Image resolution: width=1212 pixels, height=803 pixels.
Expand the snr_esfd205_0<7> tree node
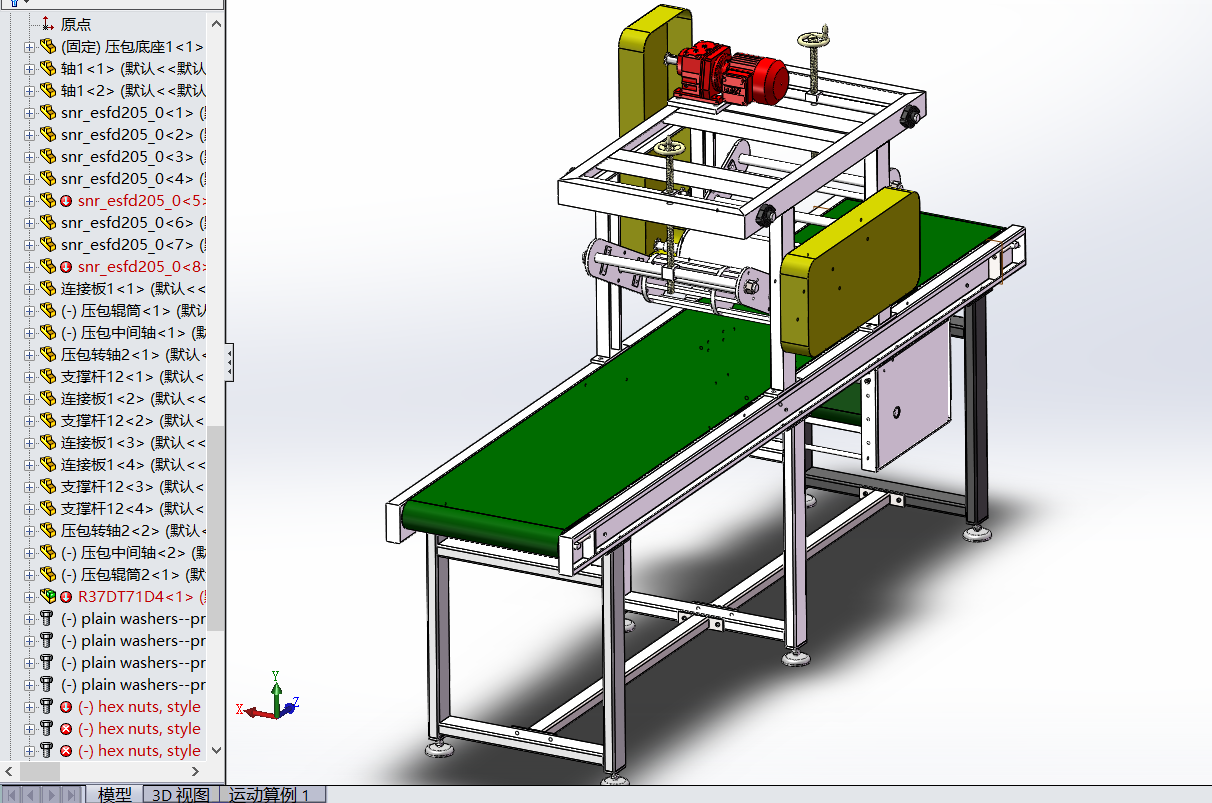click(x=29, y=245)
